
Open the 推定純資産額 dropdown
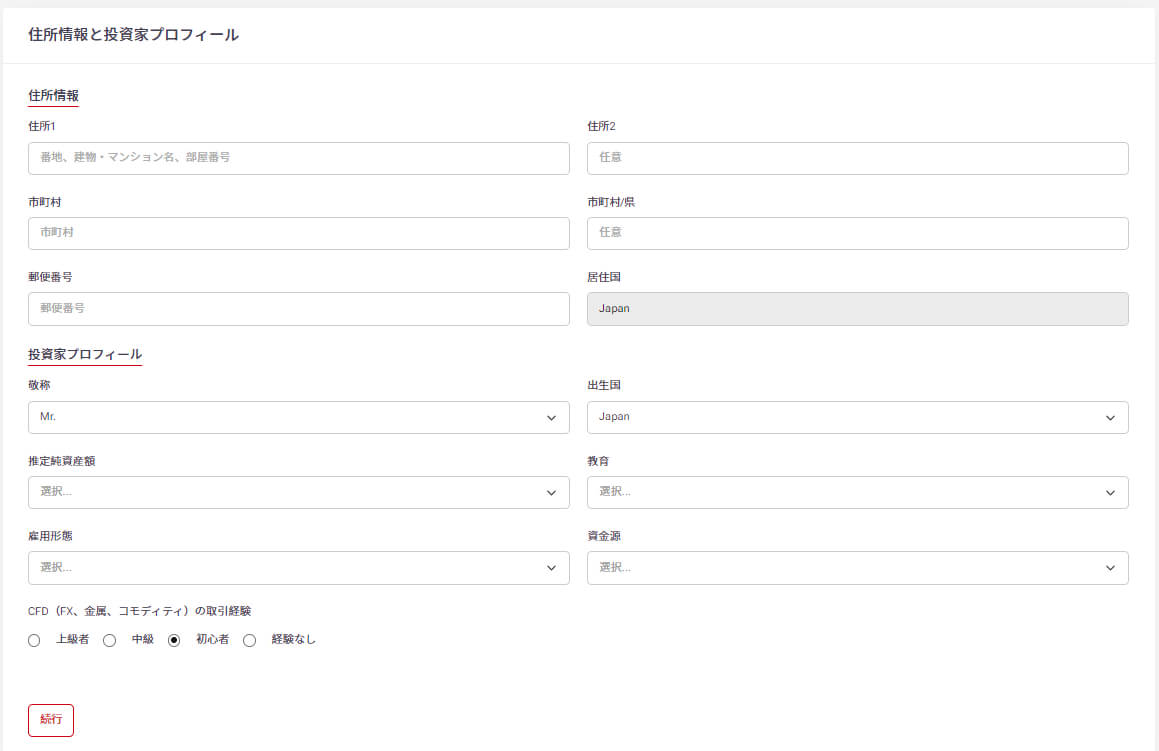click(298, 492)
